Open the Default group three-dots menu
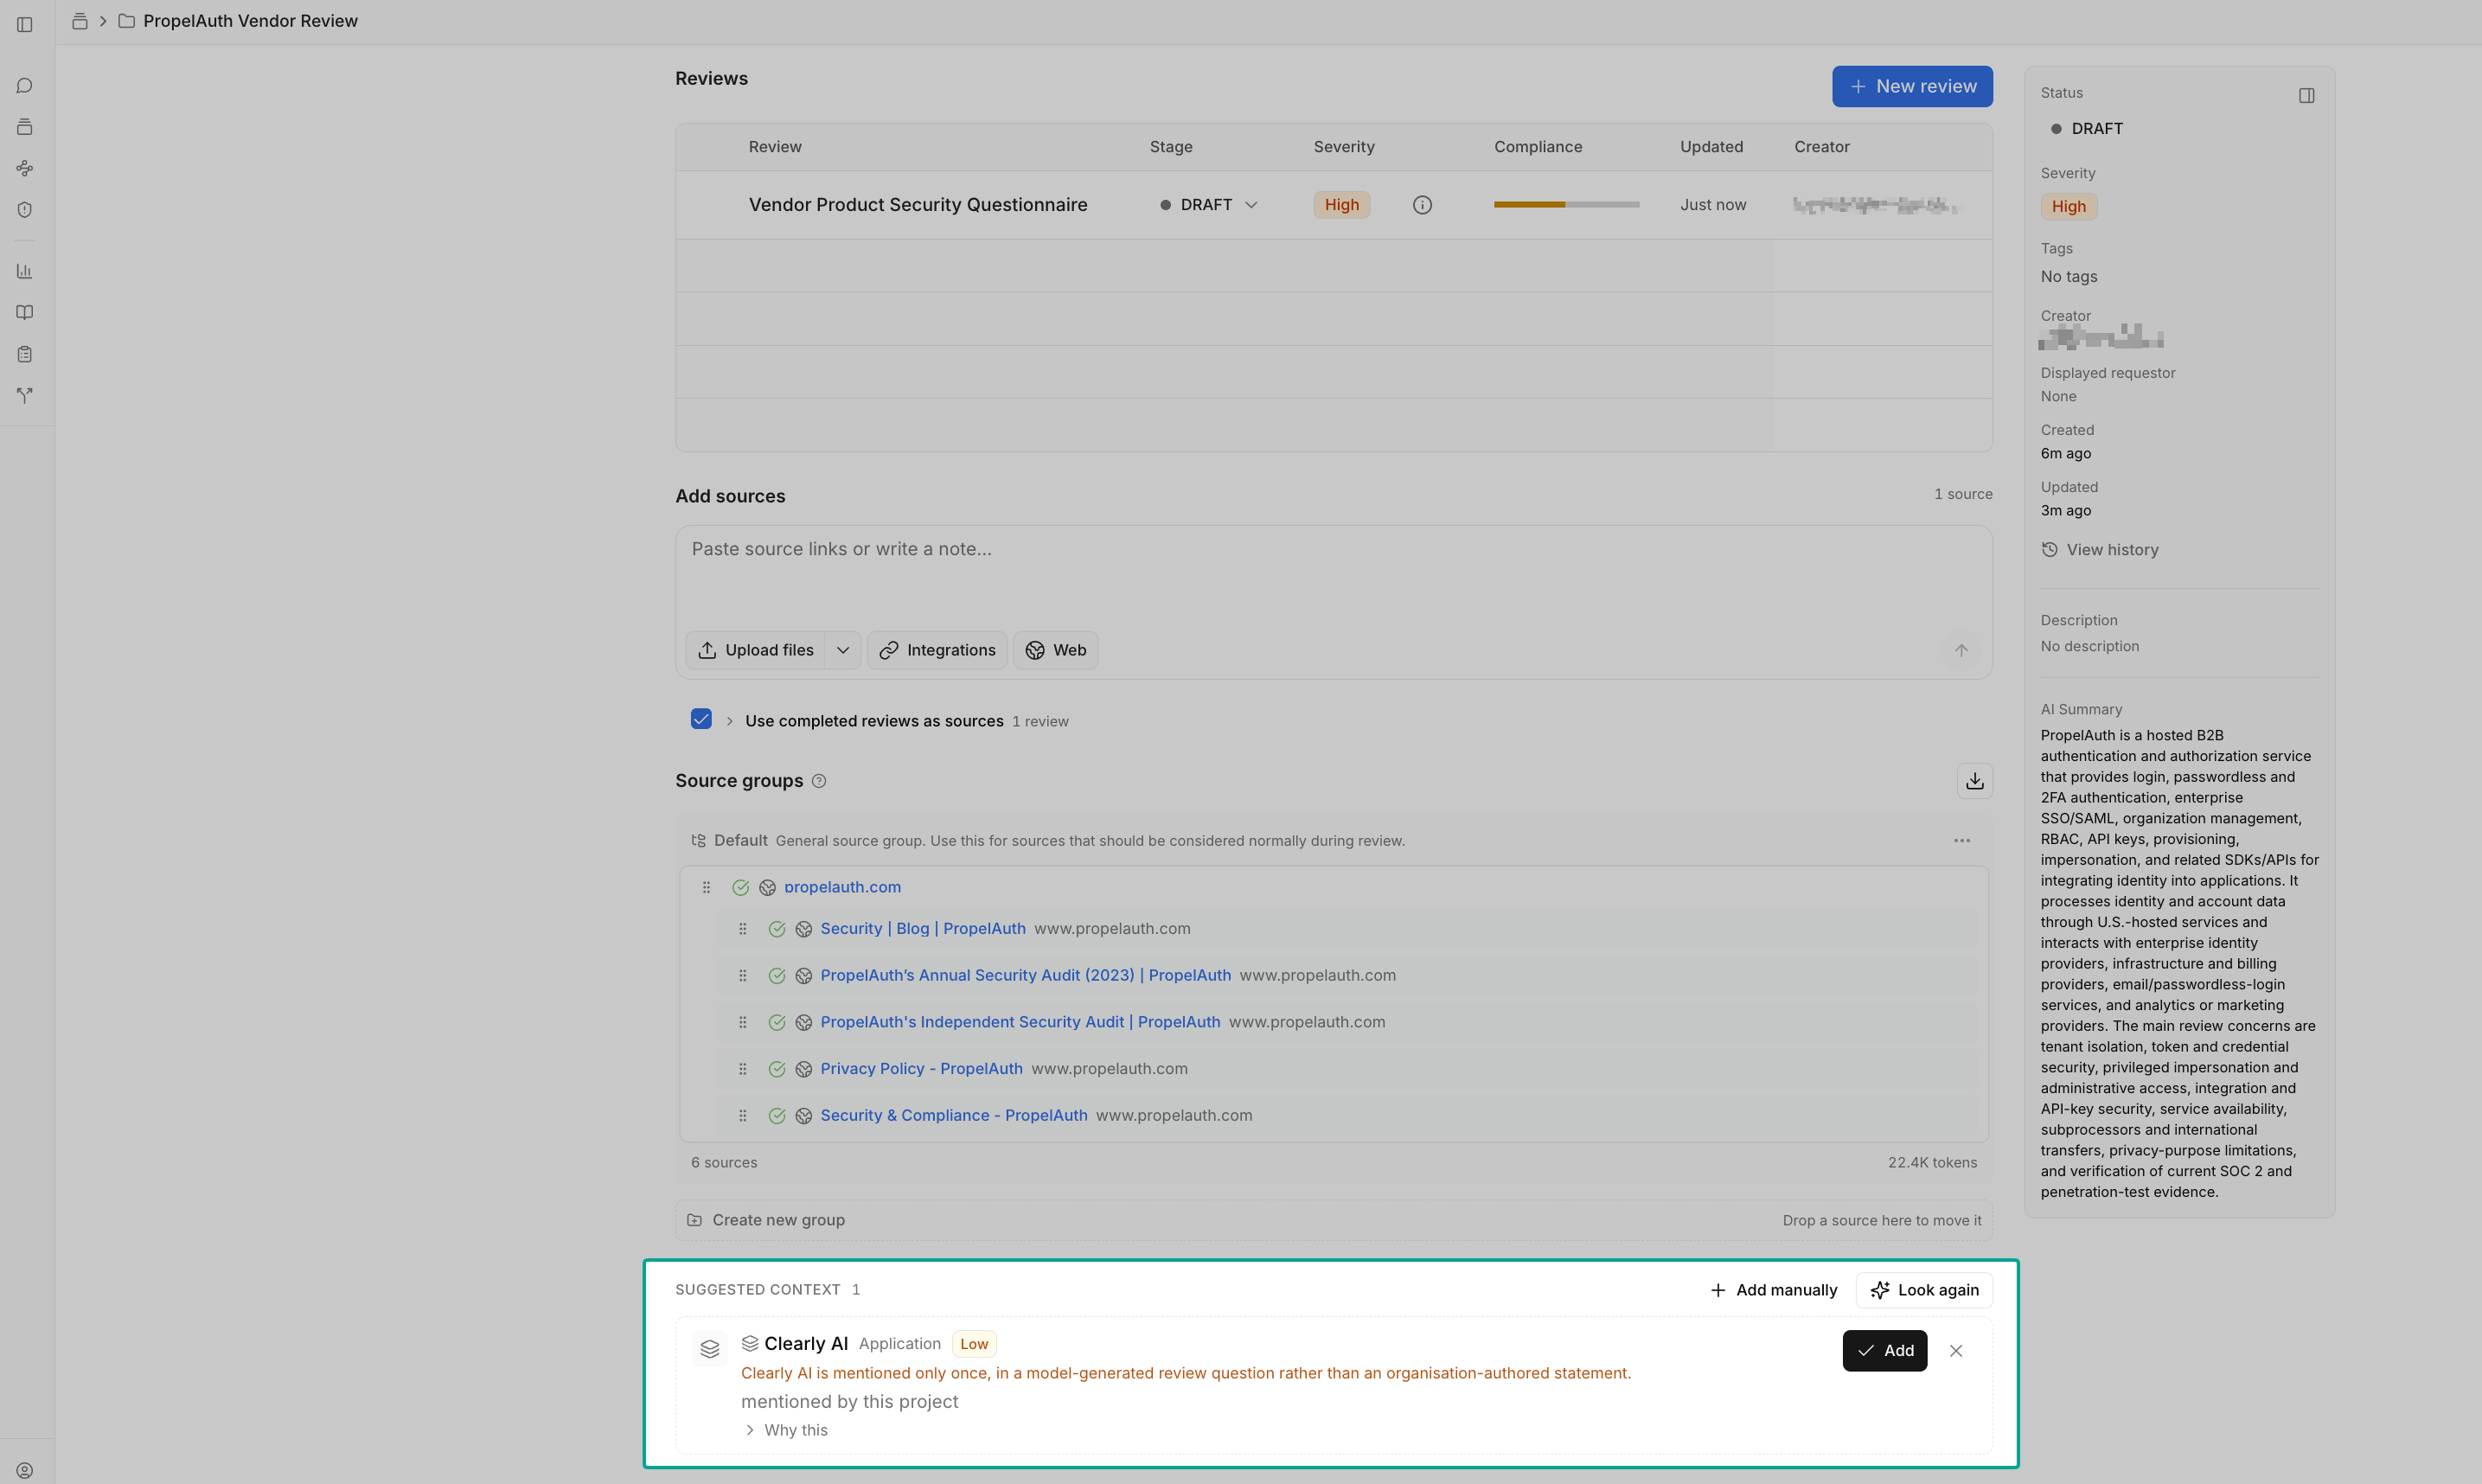Viewport: 2482px width, 1484px height. 1962,841
